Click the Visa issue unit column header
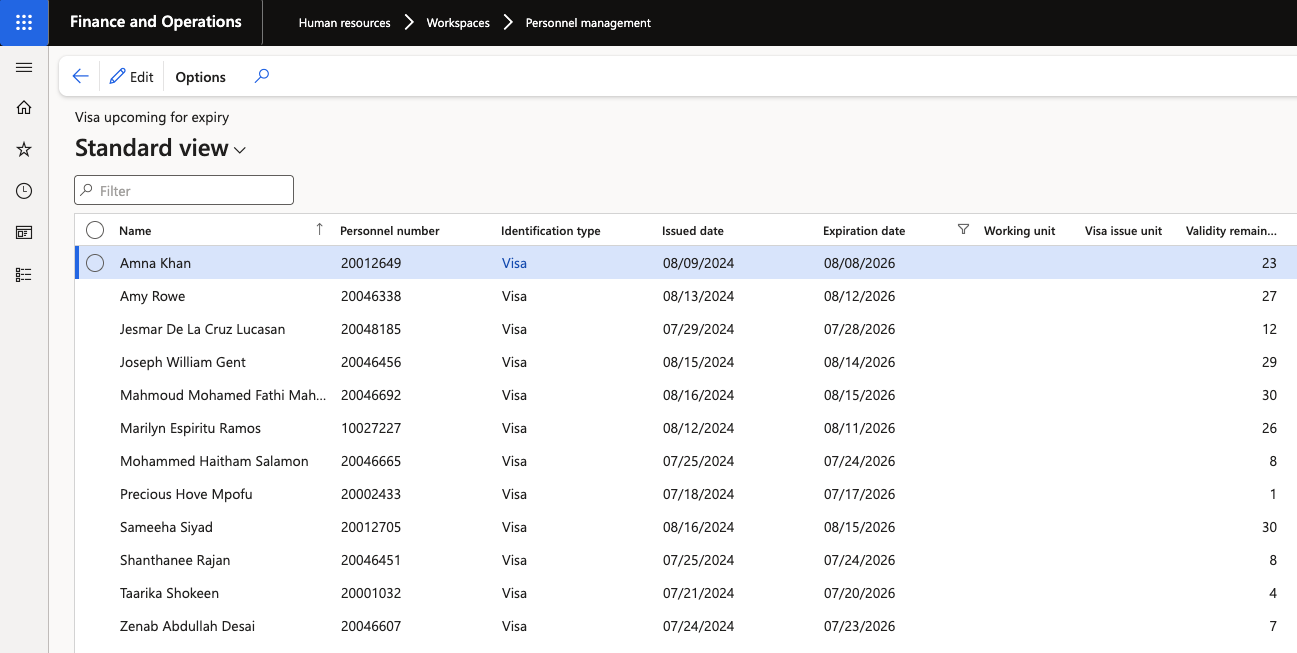The height and width of the screenshot is (653, 1297). (1123, 231)
